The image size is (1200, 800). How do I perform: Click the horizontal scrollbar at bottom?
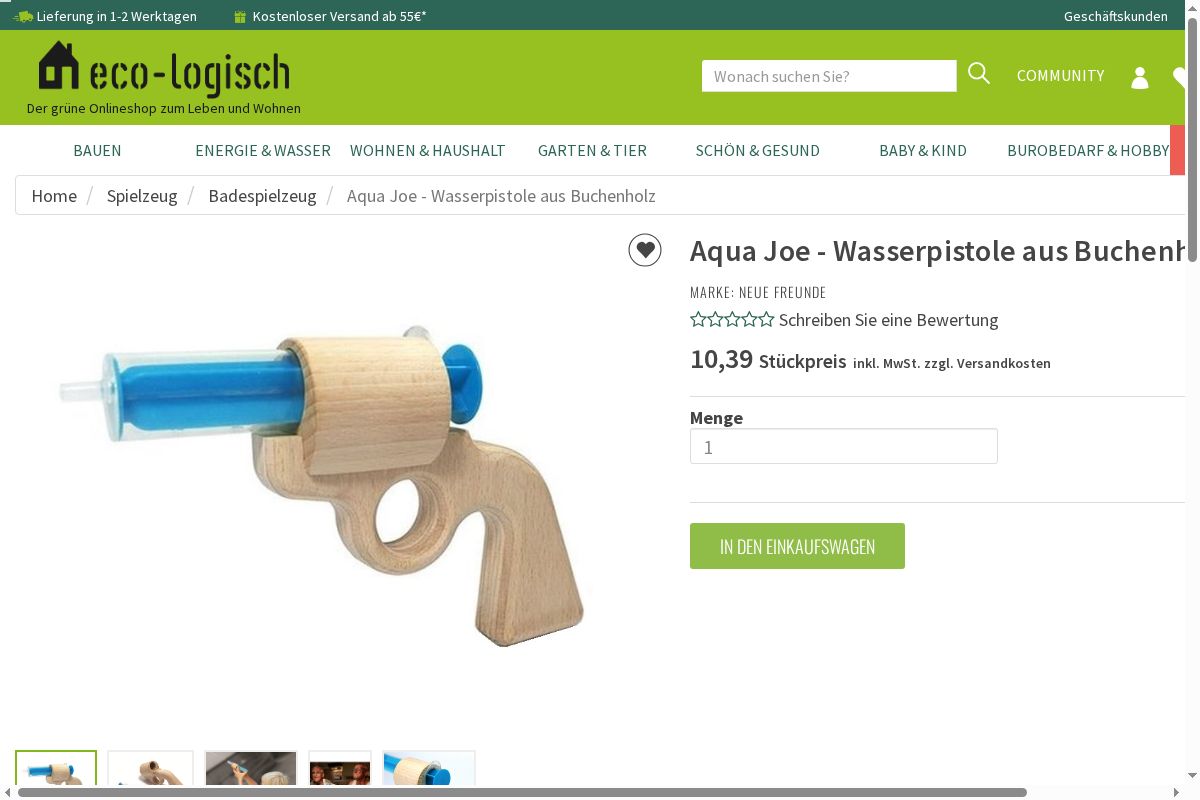pyautogui.click(x=522, y=793)
